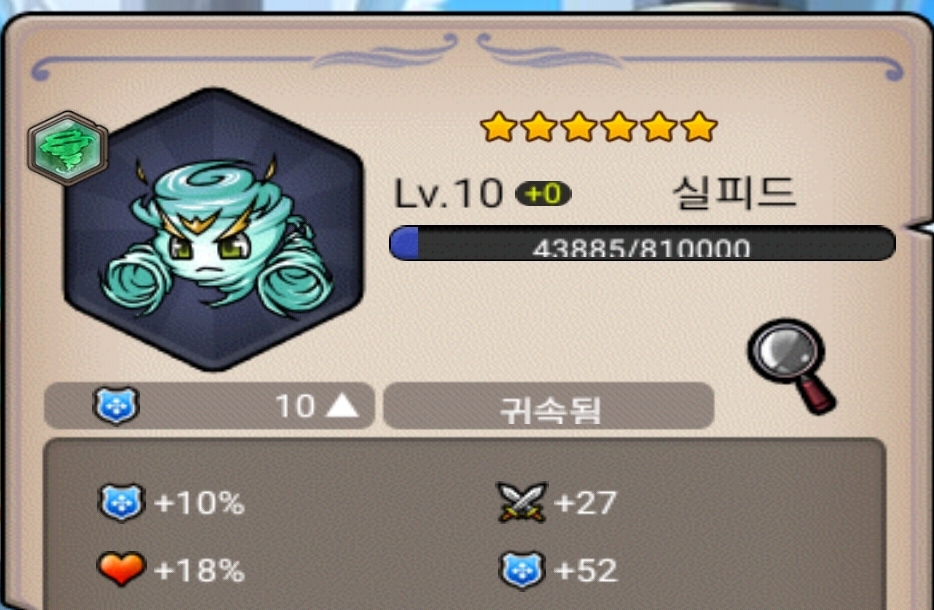Click the 귀속됨 bound status button

pos(549,406)
